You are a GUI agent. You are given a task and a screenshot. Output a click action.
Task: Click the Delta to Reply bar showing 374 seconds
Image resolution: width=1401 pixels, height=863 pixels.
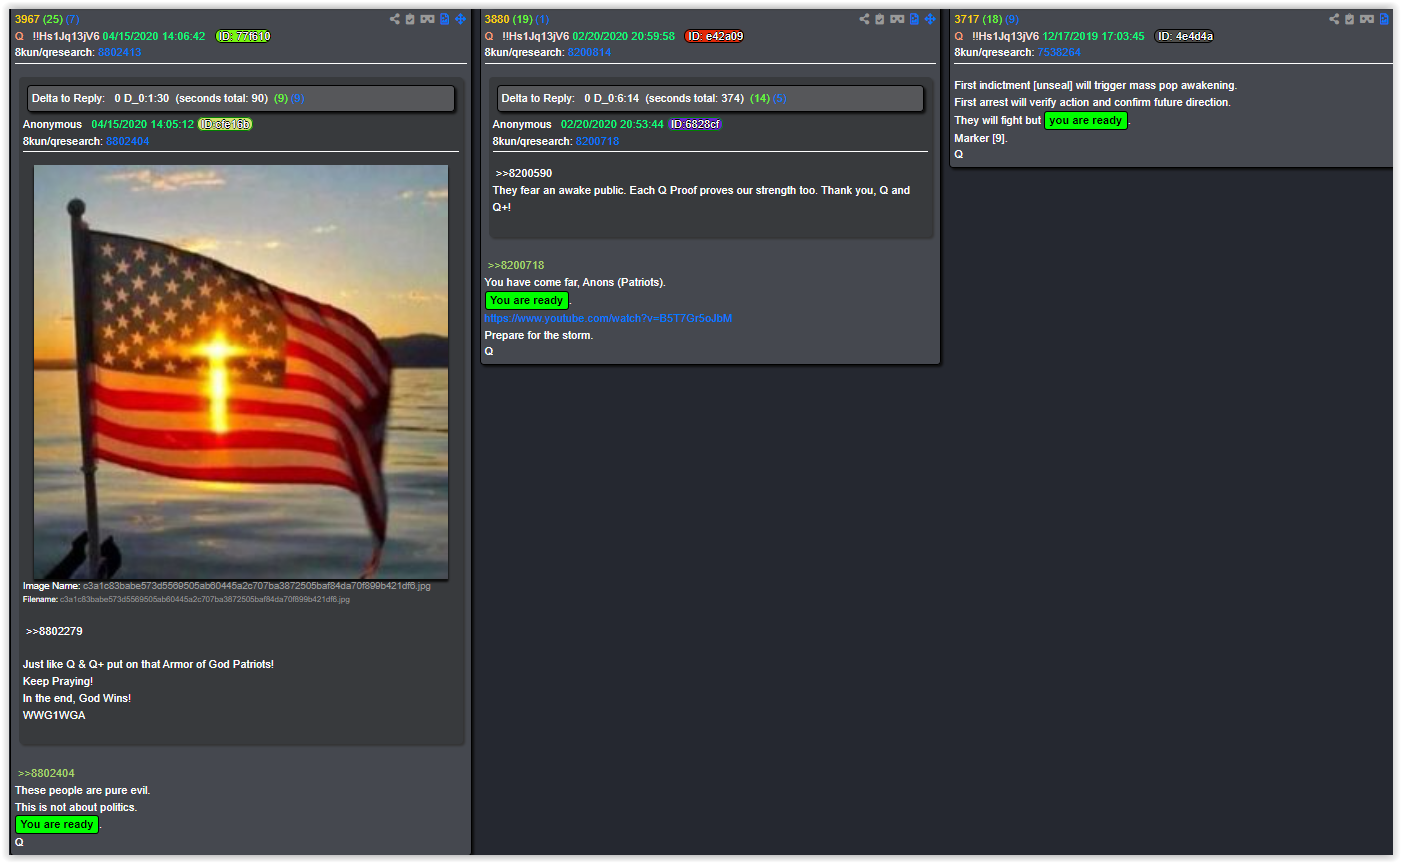(x=710, y=98)
